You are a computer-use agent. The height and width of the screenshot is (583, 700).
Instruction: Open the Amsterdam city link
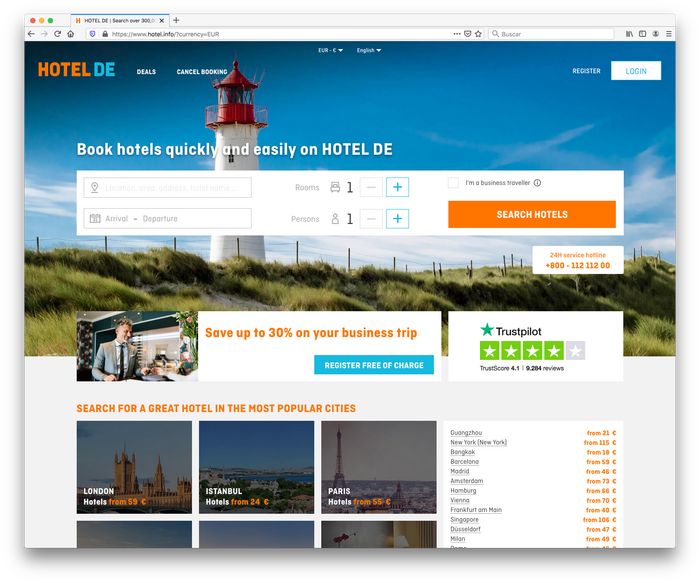(467, 481)
